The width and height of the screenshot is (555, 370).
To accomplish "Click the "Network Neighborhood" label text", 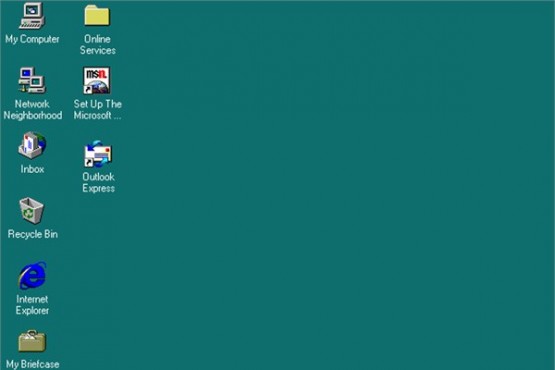I will (x=33, y=110).
